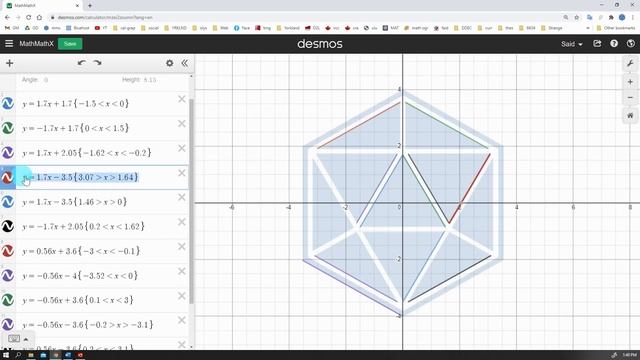Remove the y=-0.56x+3.6 expression

(182, 296)
